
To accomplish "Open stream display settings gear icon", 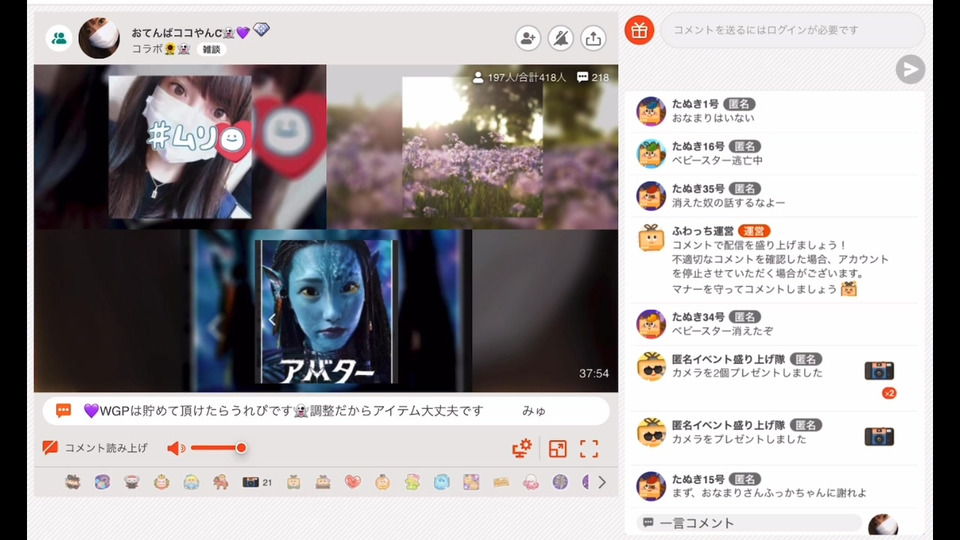I will click(x=522, y=448).
